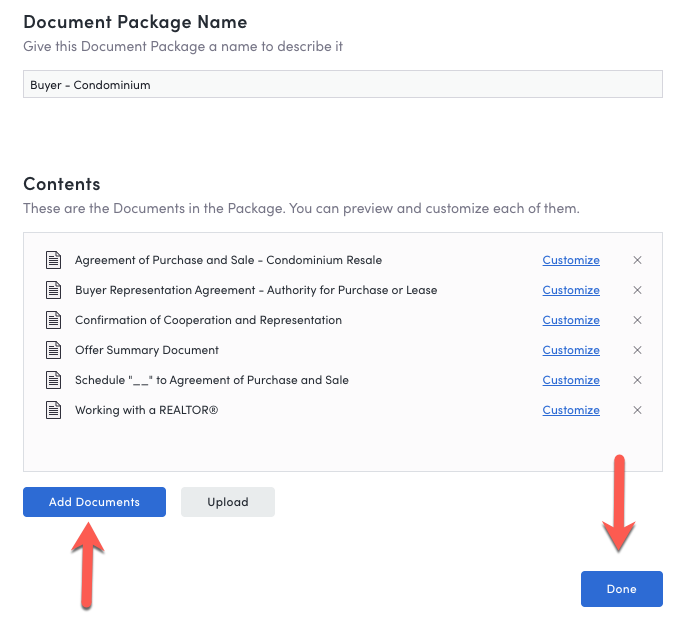Remove Schedule to Agreement document with X

[637, 380]
